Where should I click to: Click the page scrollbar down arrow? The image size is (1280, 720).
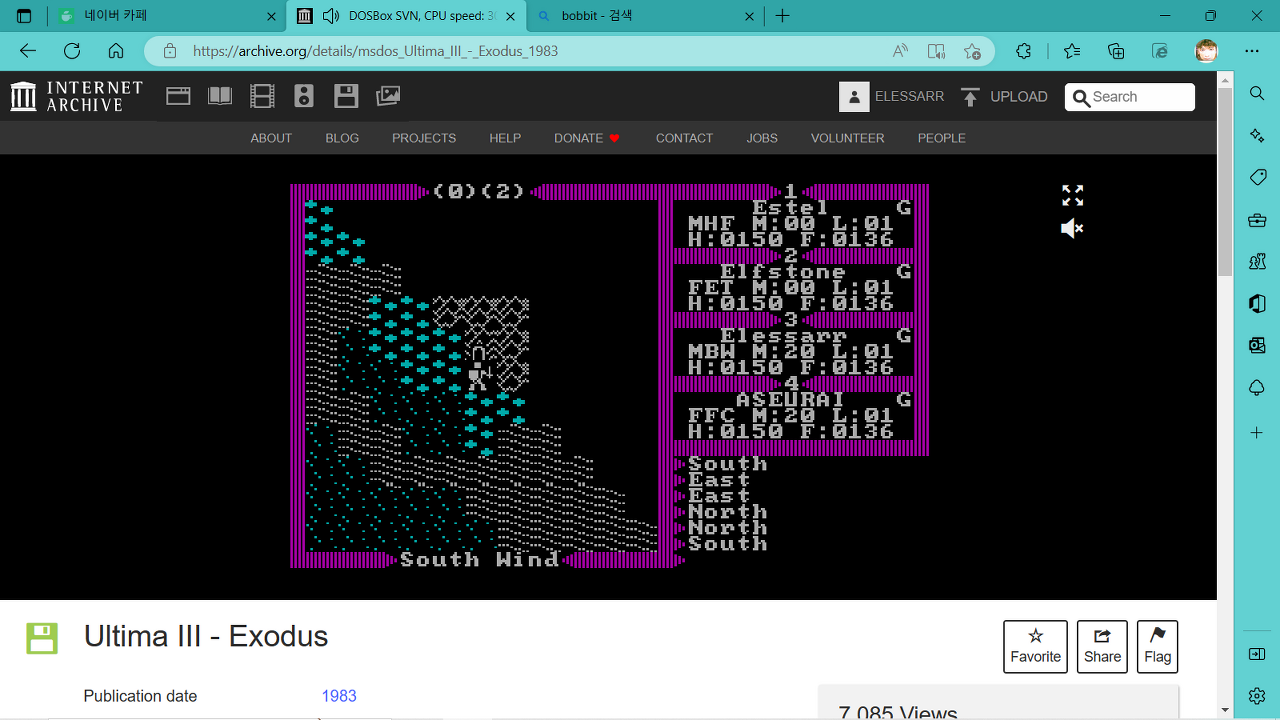(x=1225, y=711)
